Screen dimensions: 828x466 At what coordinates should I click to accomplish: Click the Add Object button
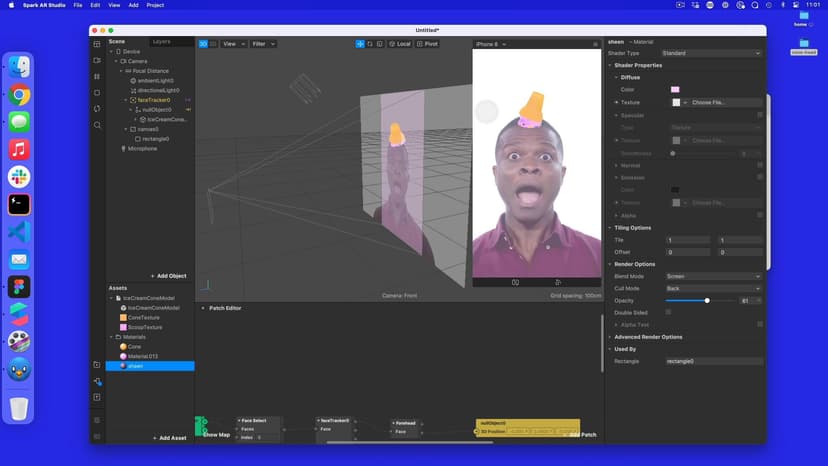(168, 276)
